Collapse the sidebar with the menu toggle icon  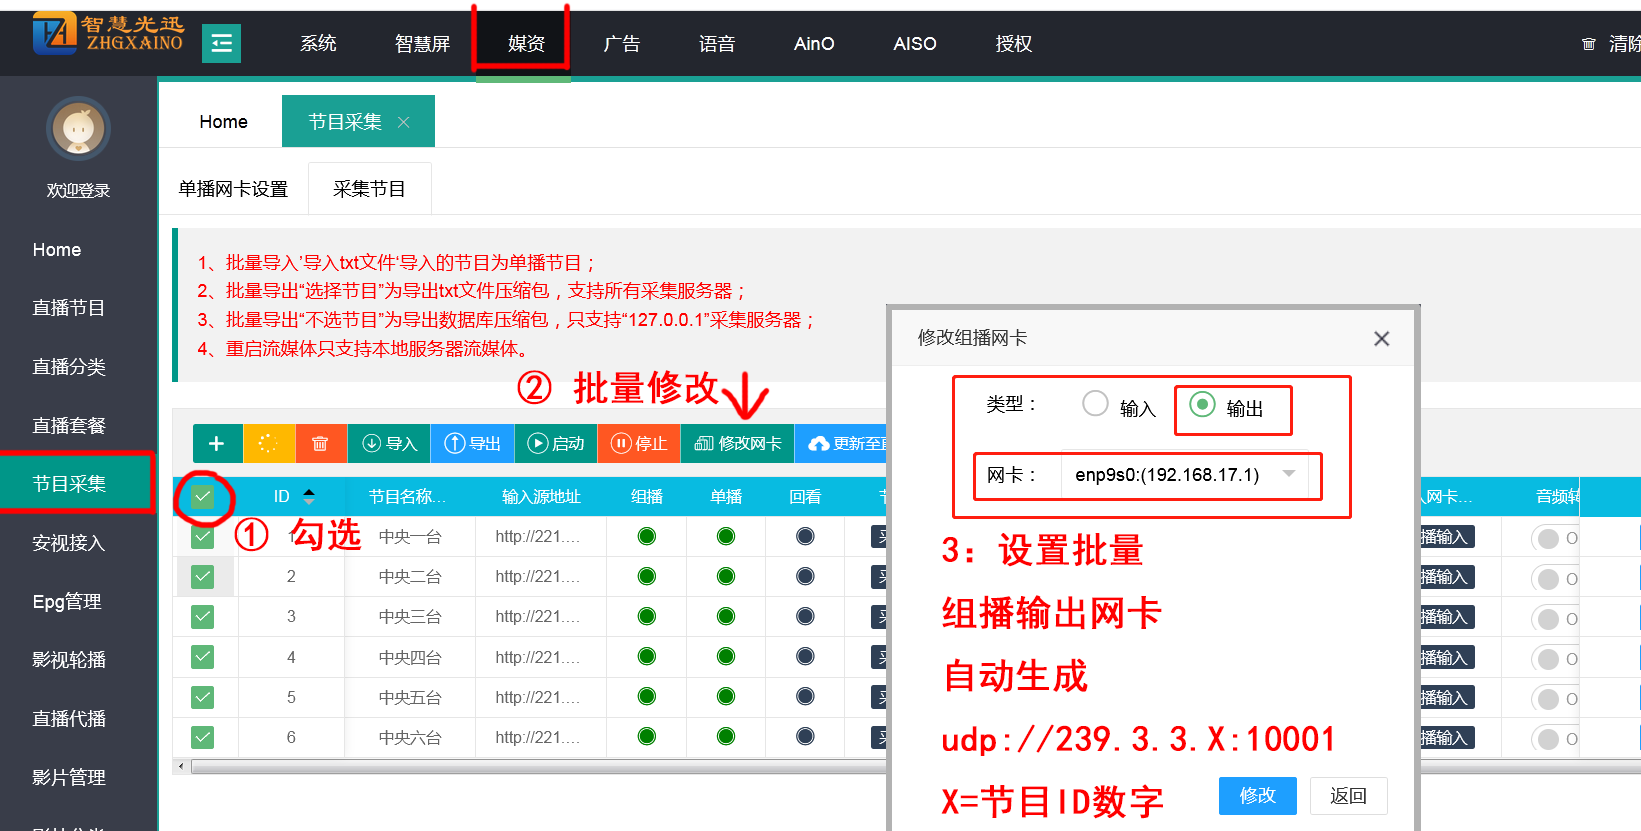tap(221, 43)
